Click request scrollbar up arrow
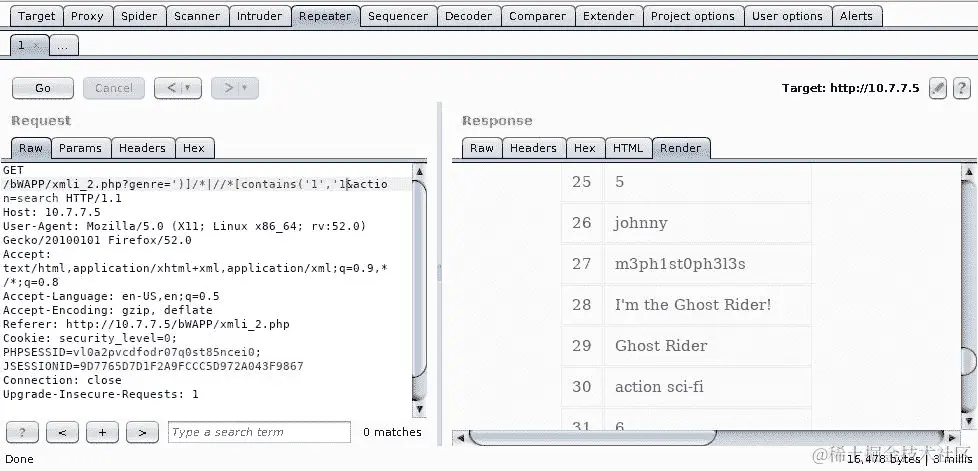This screenshot has height=471, width=978. point(420,172)
